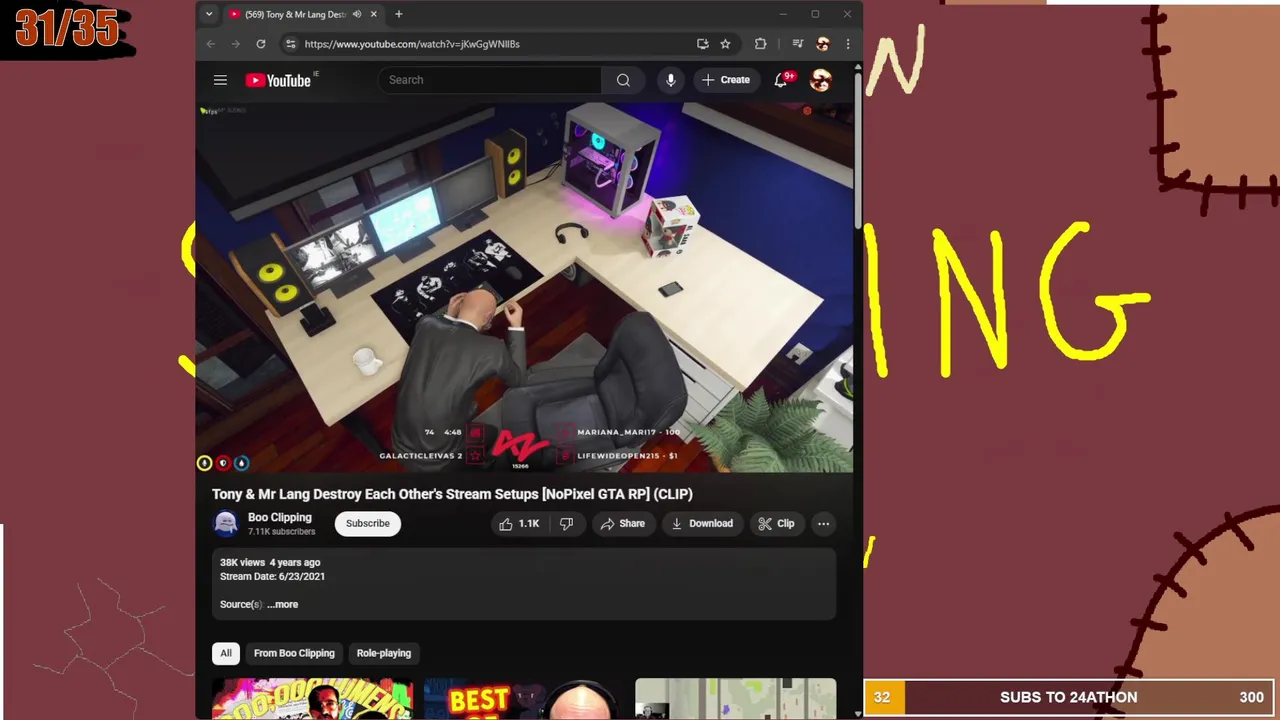Open Boo Clipping channel avatar

tap(226, 523)
